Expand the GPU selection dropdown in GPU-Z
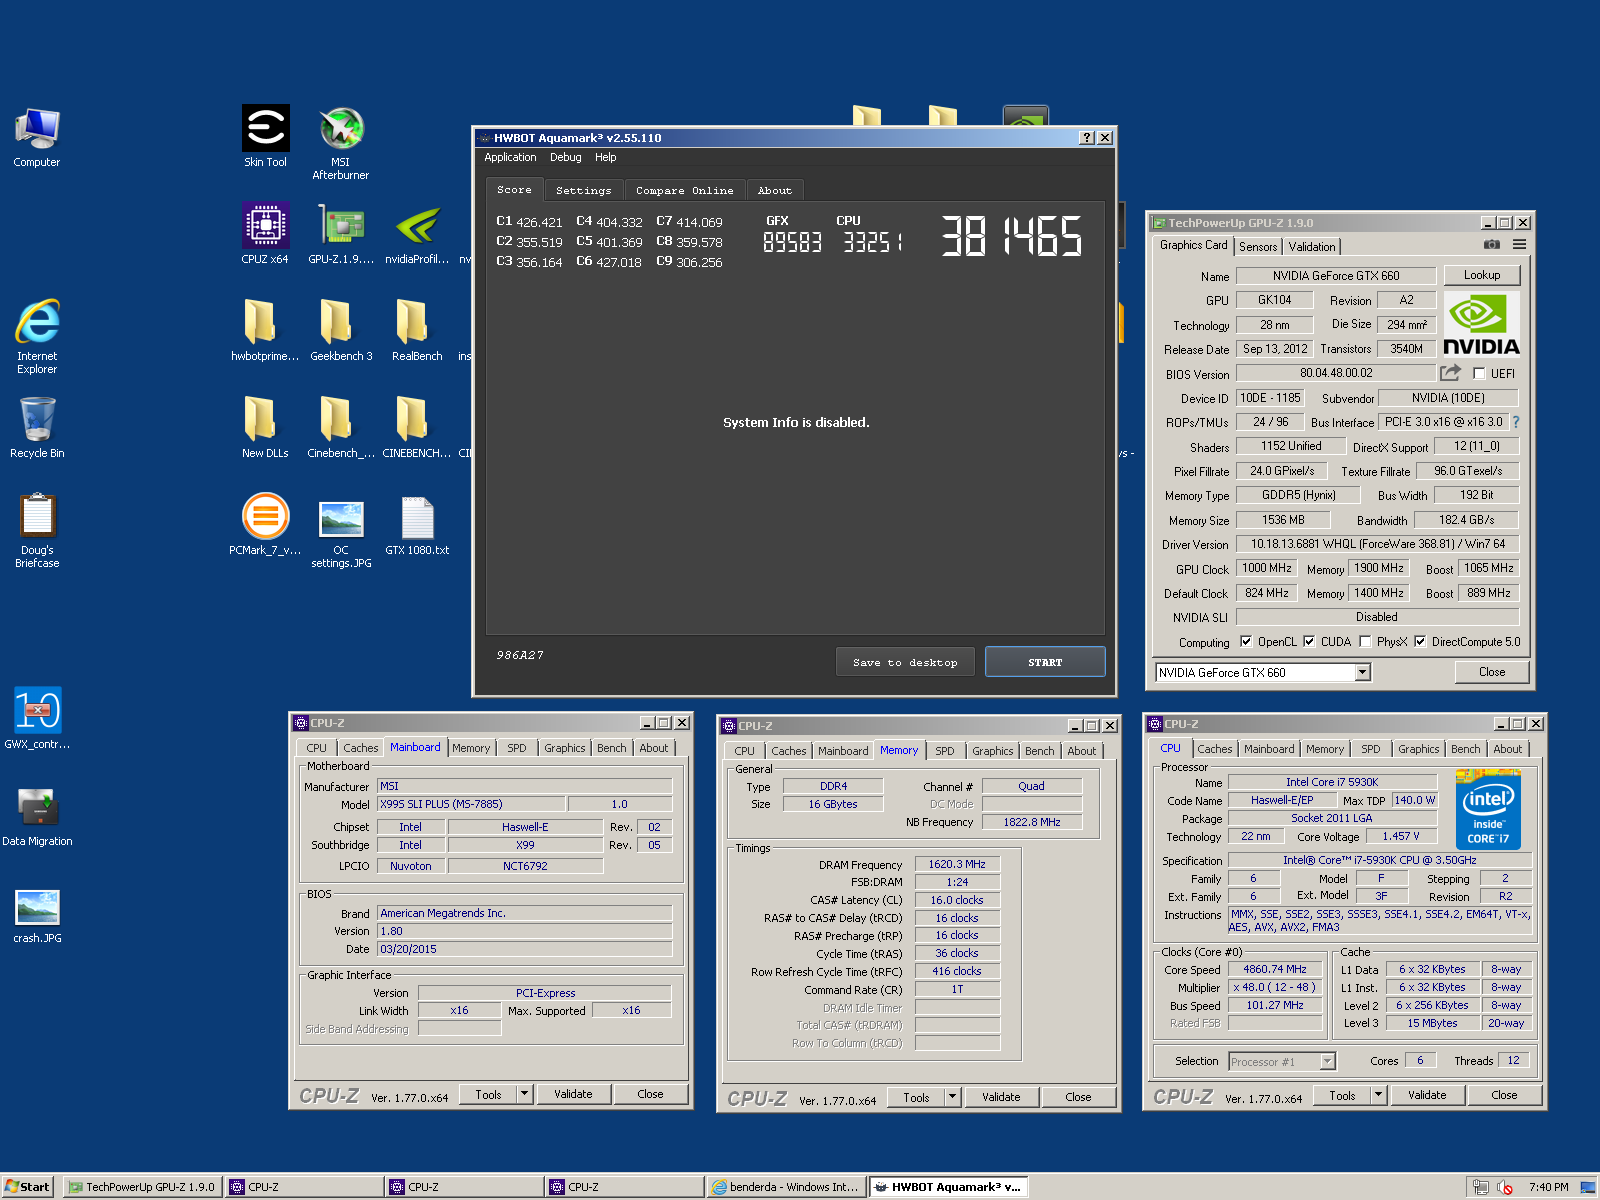 pos(1362,673)
